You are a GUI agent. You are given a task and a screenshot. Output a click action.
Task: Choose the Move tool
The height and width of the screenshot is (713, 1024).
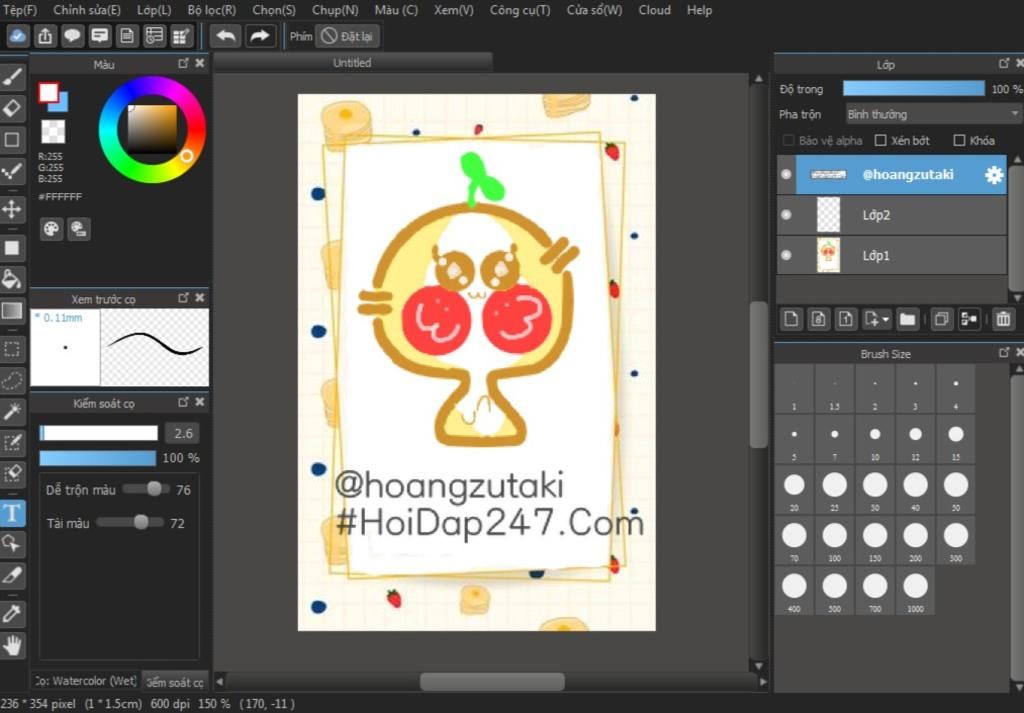(12, 210)
